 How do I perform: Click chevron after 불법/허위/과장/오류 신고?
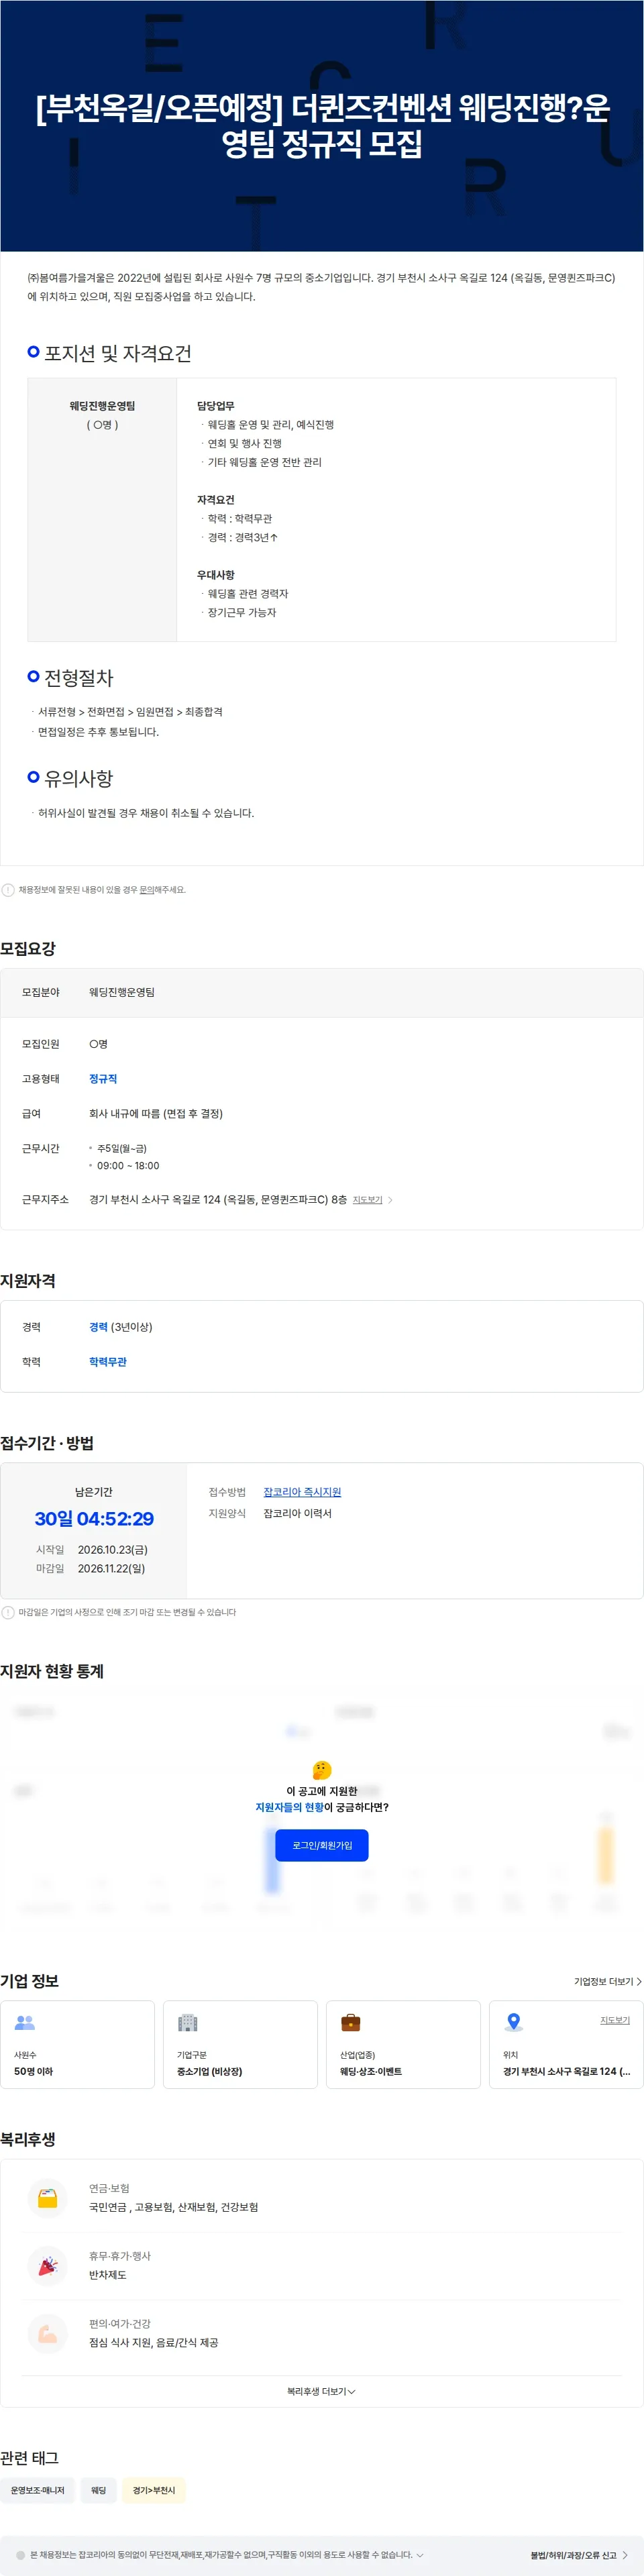625,2555
